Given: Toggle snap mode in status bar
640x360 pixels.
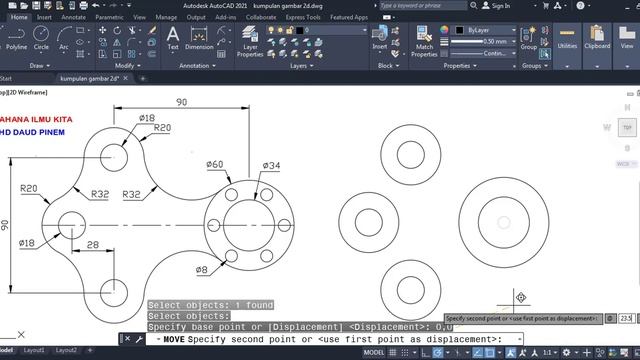Looking at the screenshot, I should pyautogui.click(x=405, y=352).
